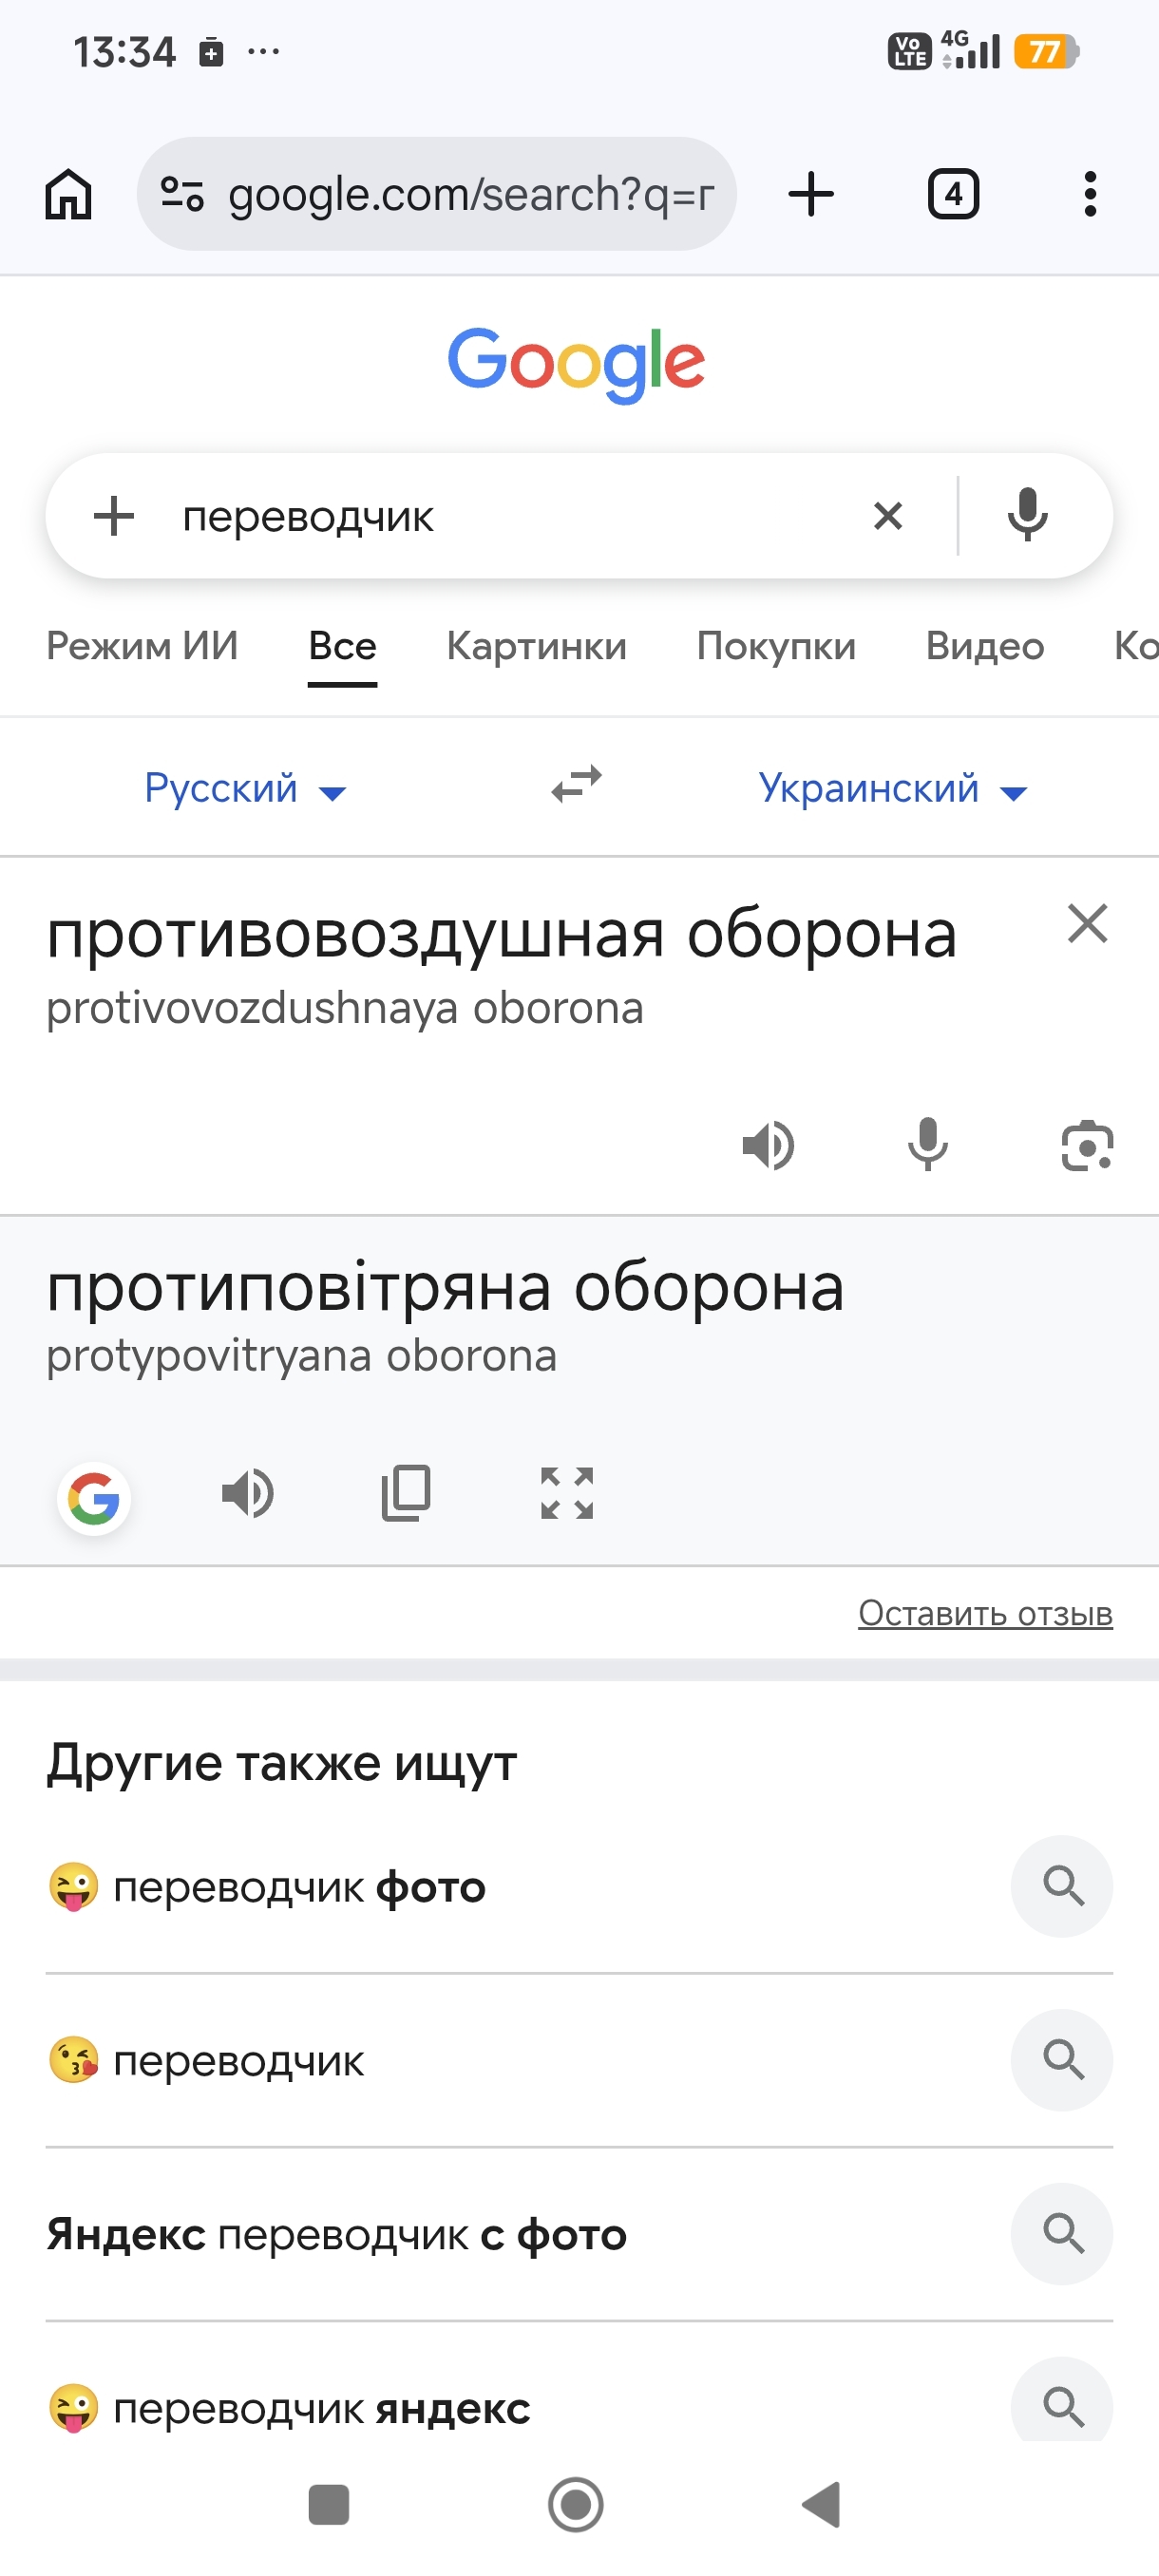This screenshot has width=1159, height=2576.
Task: Open the browser three-dot menu
Action: pyautogui.click(x=1090, y=194)
